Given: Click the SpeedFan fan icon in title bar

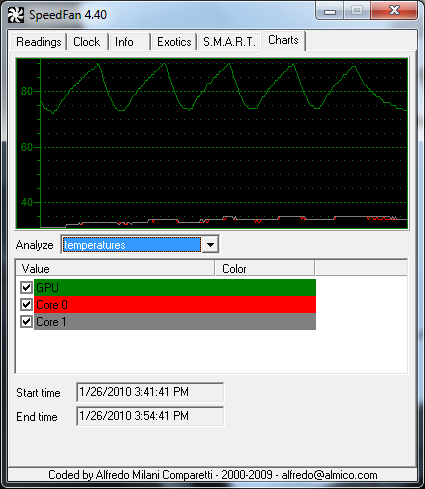Looking at the screenshot, I should point(16,15).
